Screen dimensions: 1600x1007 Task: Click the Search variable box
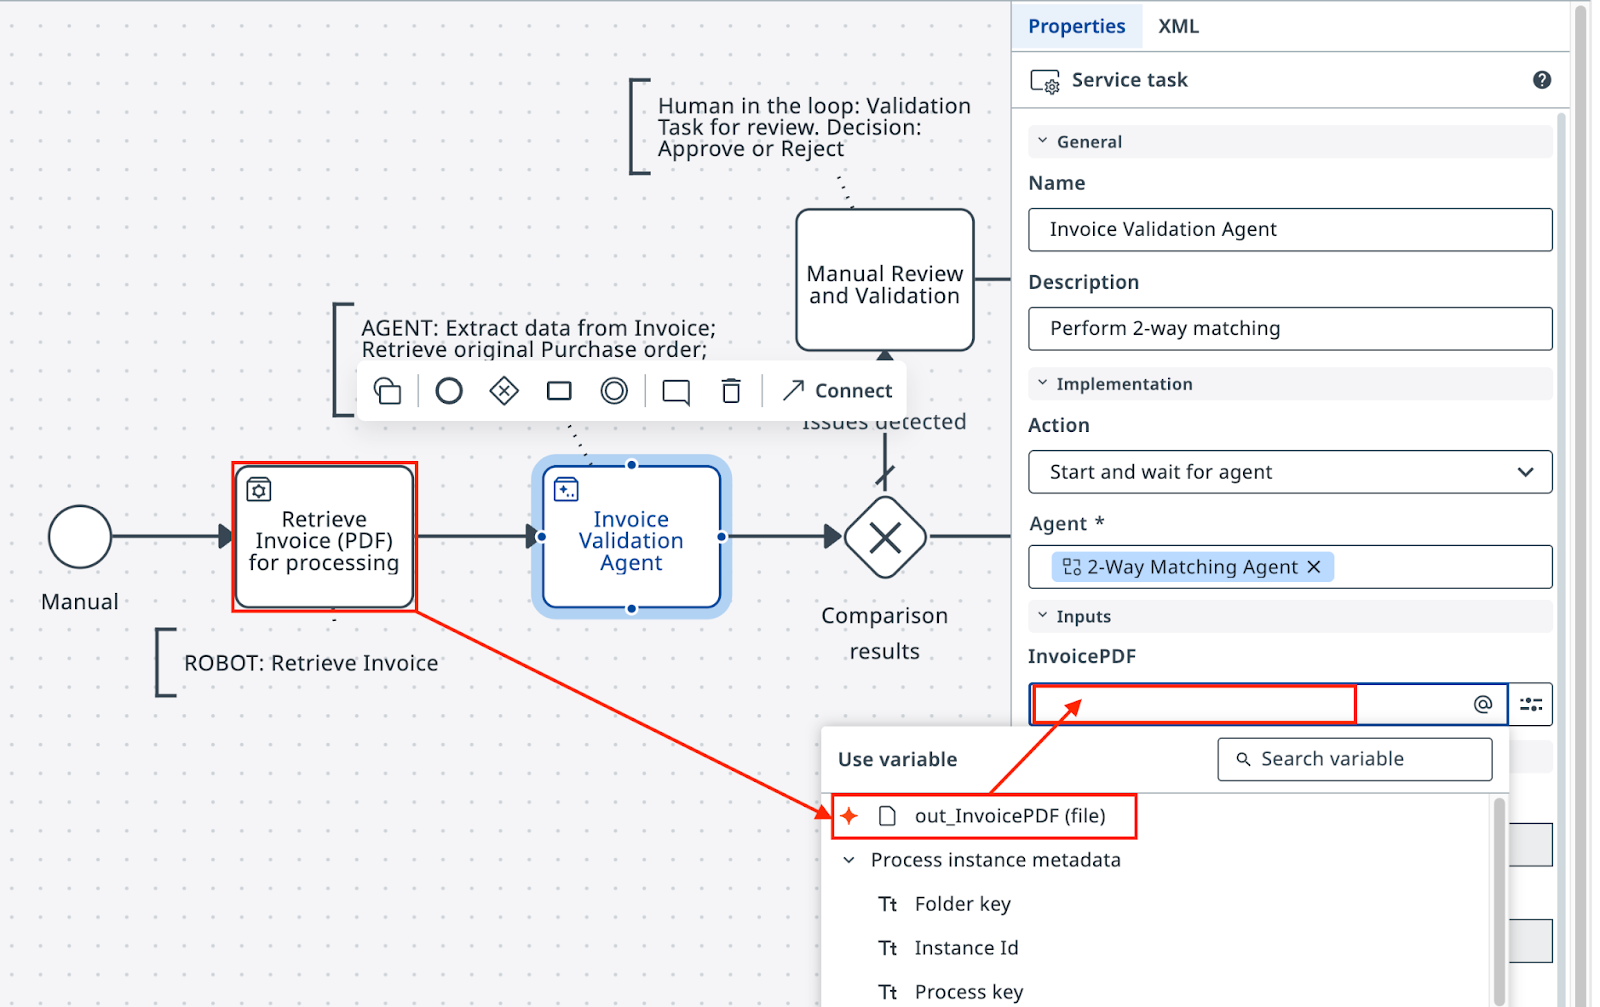click(1355, 760)
